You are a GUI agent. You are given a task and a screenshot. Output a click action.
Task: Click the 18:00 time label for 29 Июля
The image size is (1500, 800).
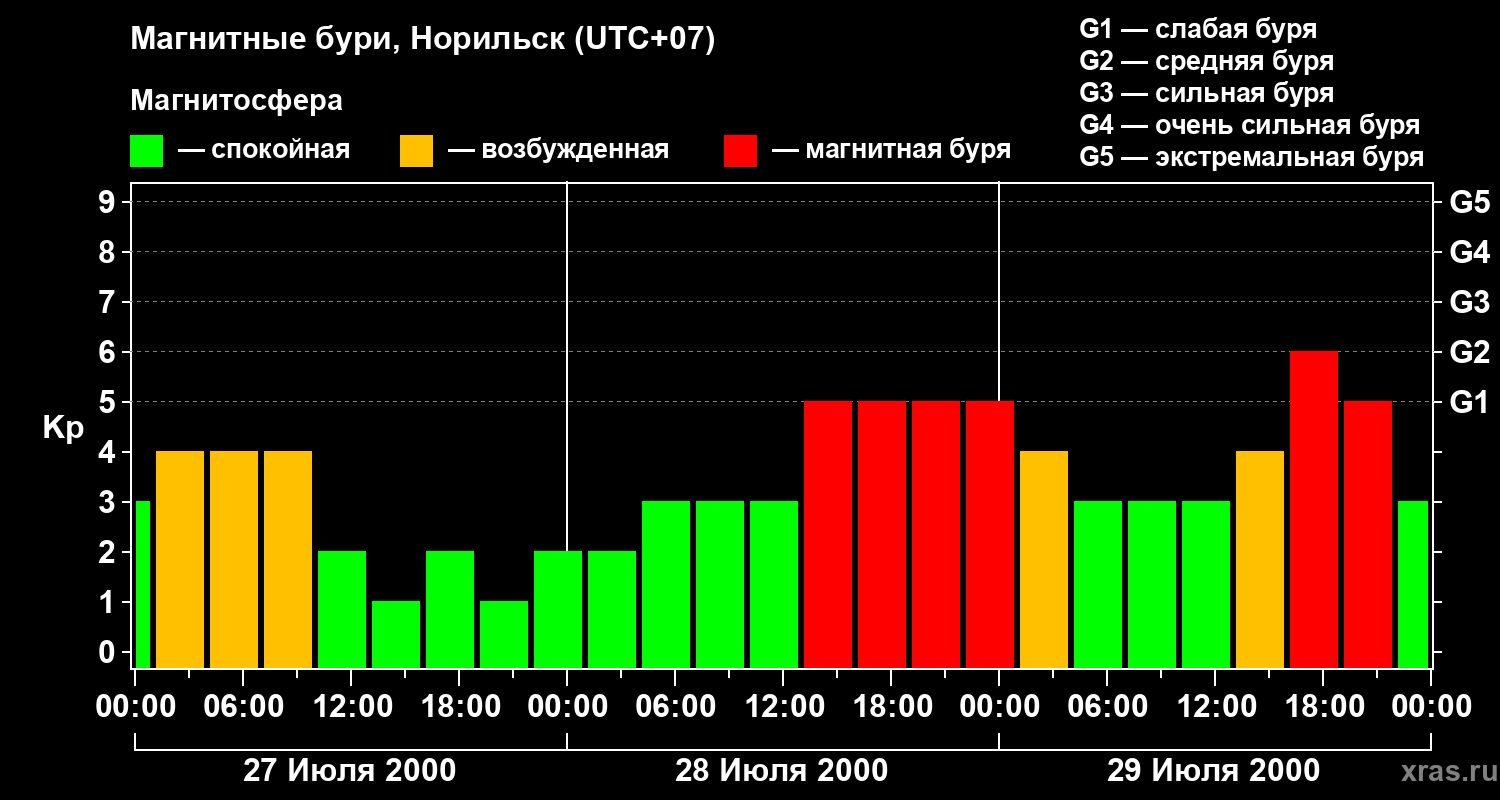[1323, 707]
